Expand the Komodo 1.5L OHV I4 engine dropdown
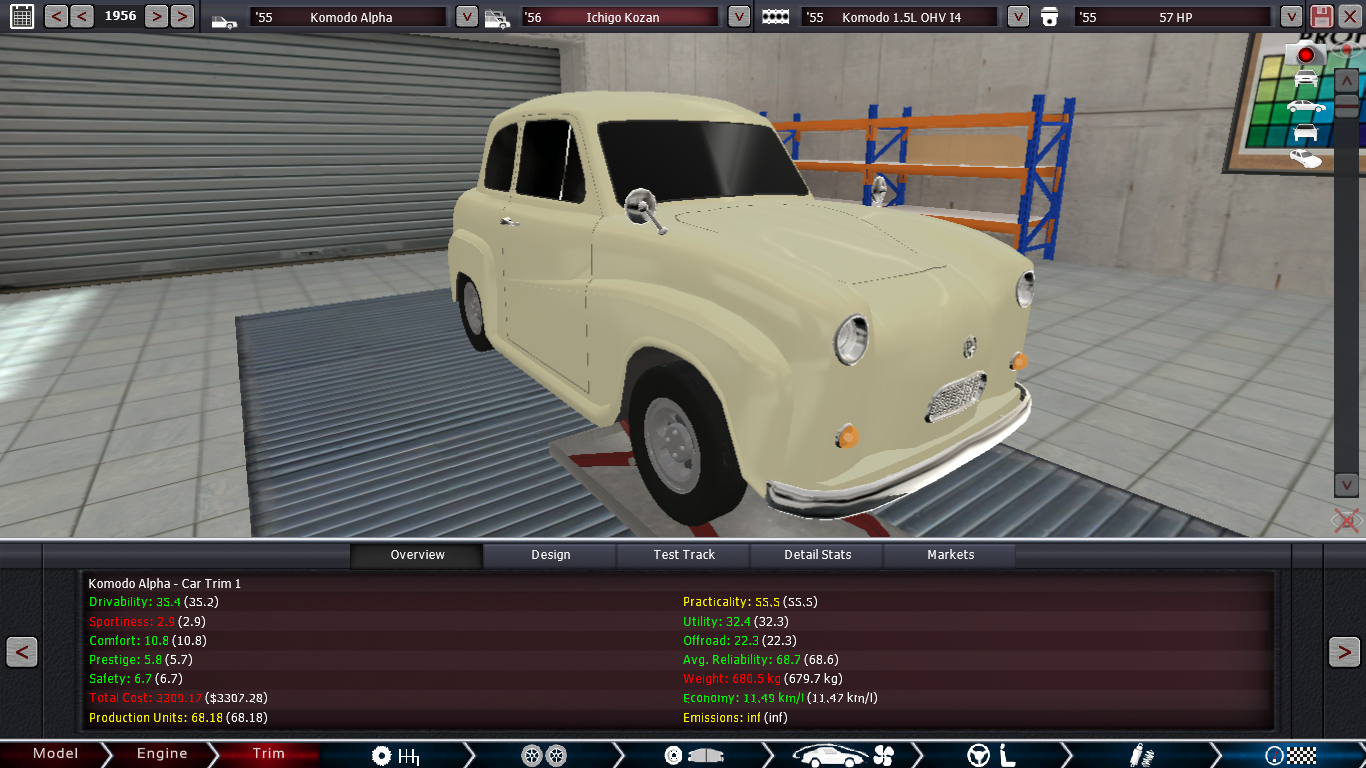The image size is (1366, 768). click(x=1017, y=17)
